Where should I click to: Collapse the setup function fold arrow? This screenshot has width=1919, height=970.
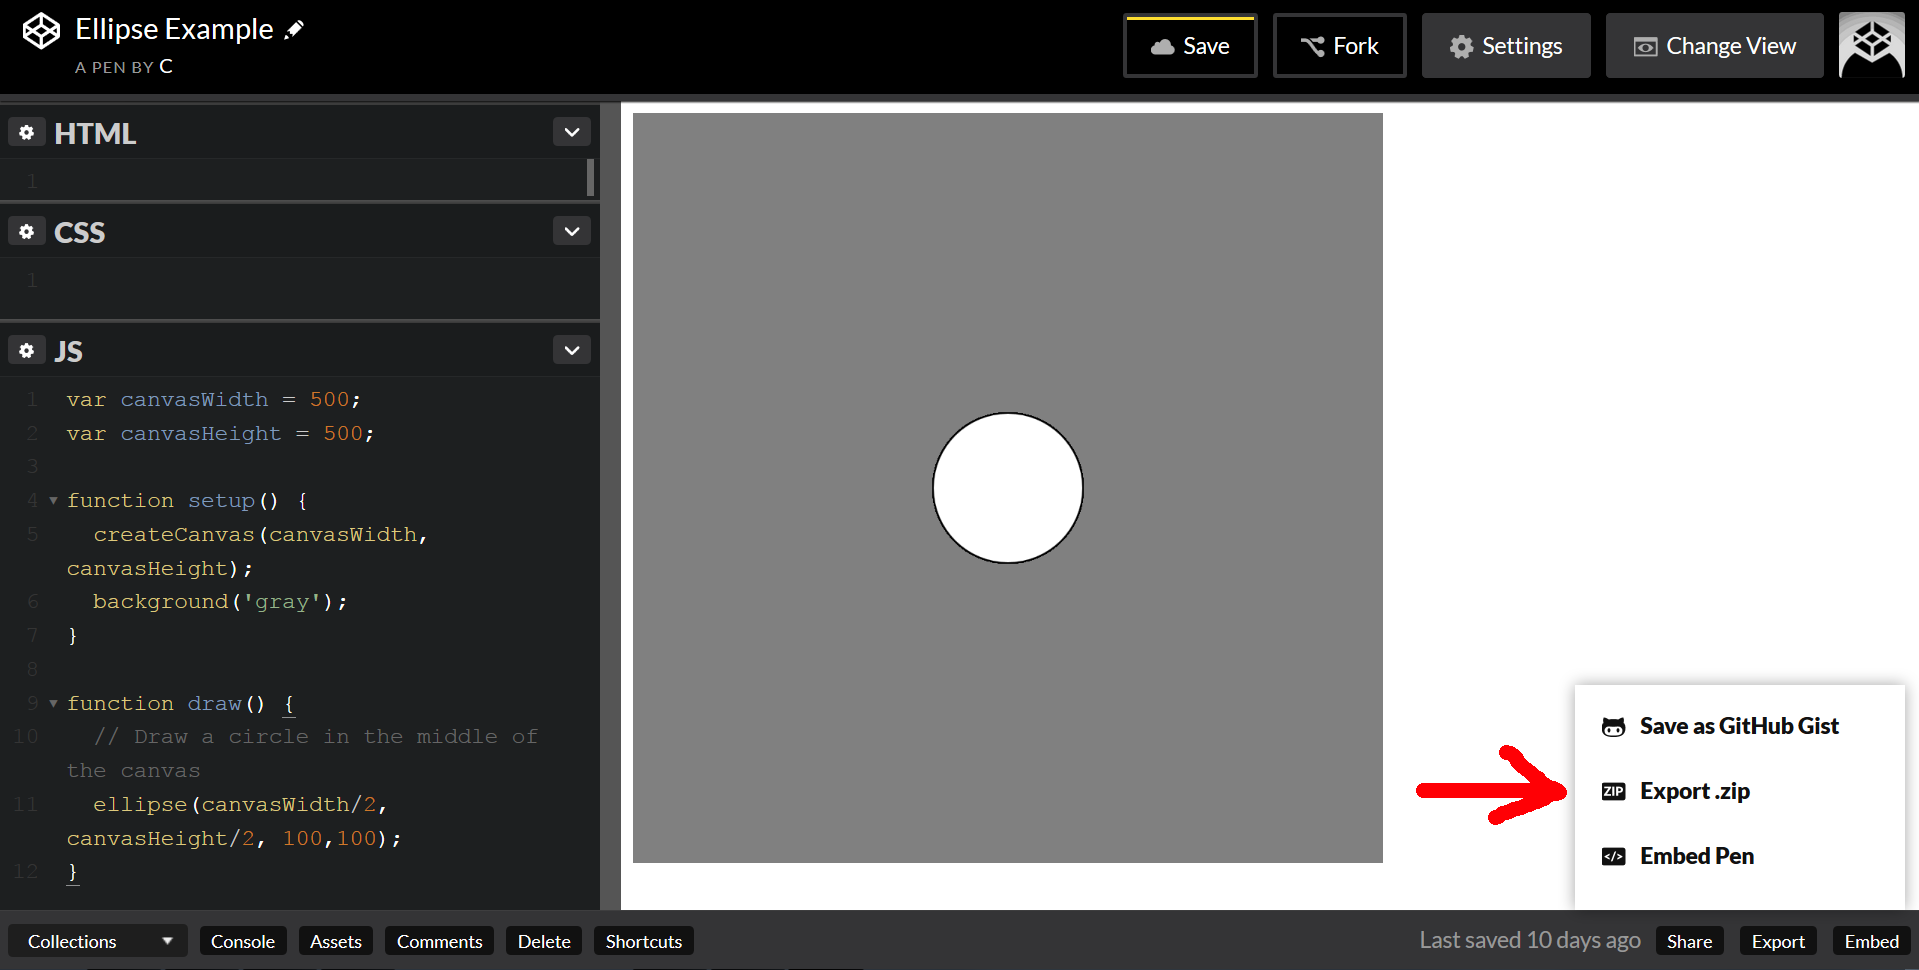[53, 500]
